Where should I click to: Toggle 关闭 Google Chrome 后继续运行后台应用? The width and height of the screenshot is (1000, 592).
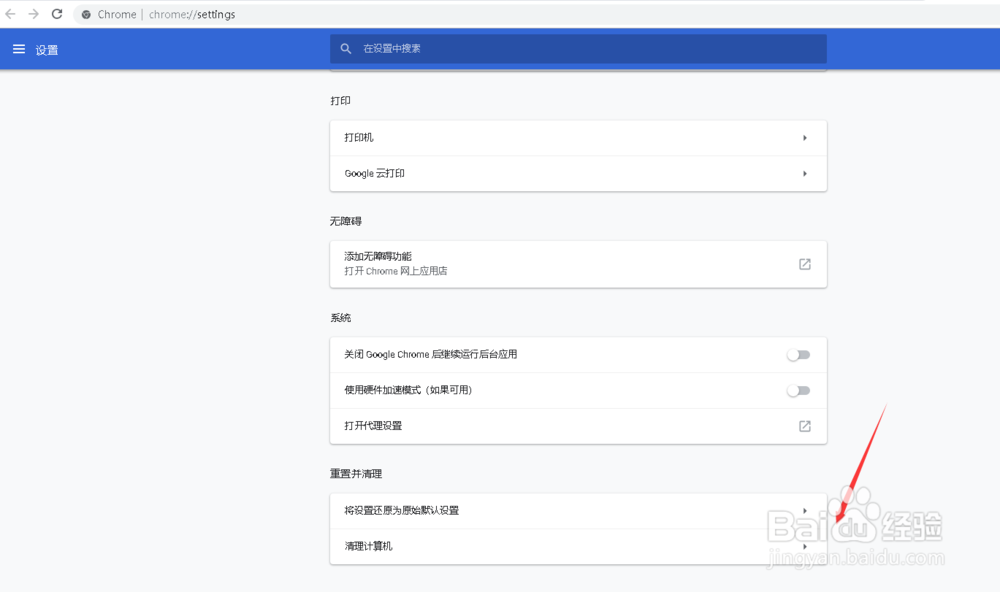tap(798, 355)
